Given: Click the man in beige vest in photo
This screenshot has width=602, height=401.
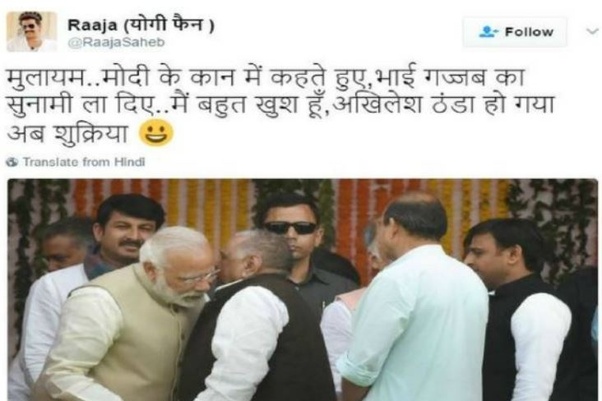Looking at the screenshot, I should [134, 319].
